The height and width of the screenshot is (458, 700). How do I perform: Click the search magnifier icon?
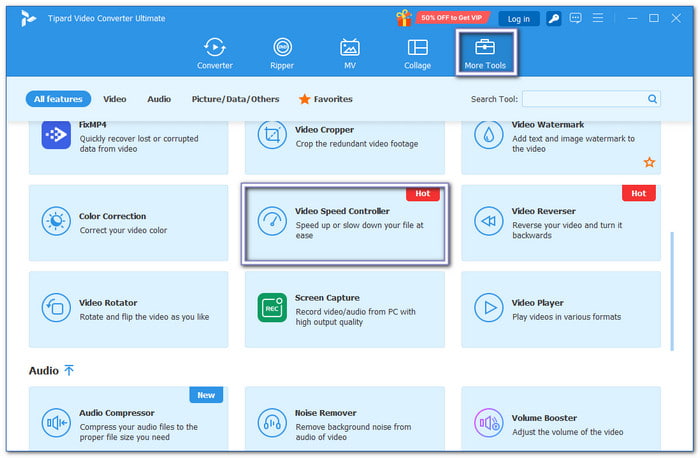coord(652,99)
